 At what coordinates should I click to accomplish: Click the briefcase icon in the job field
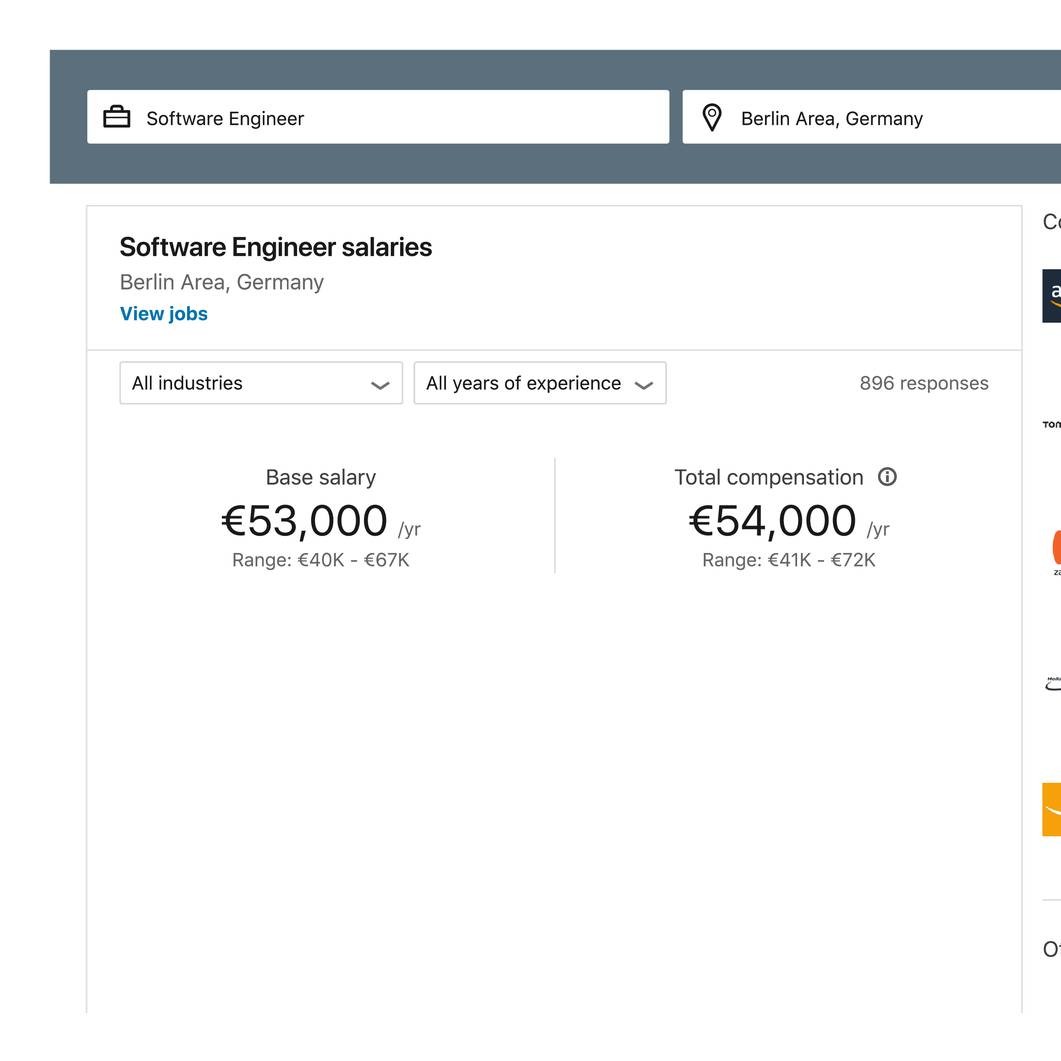pyautogui.click(x=116, y=117)
